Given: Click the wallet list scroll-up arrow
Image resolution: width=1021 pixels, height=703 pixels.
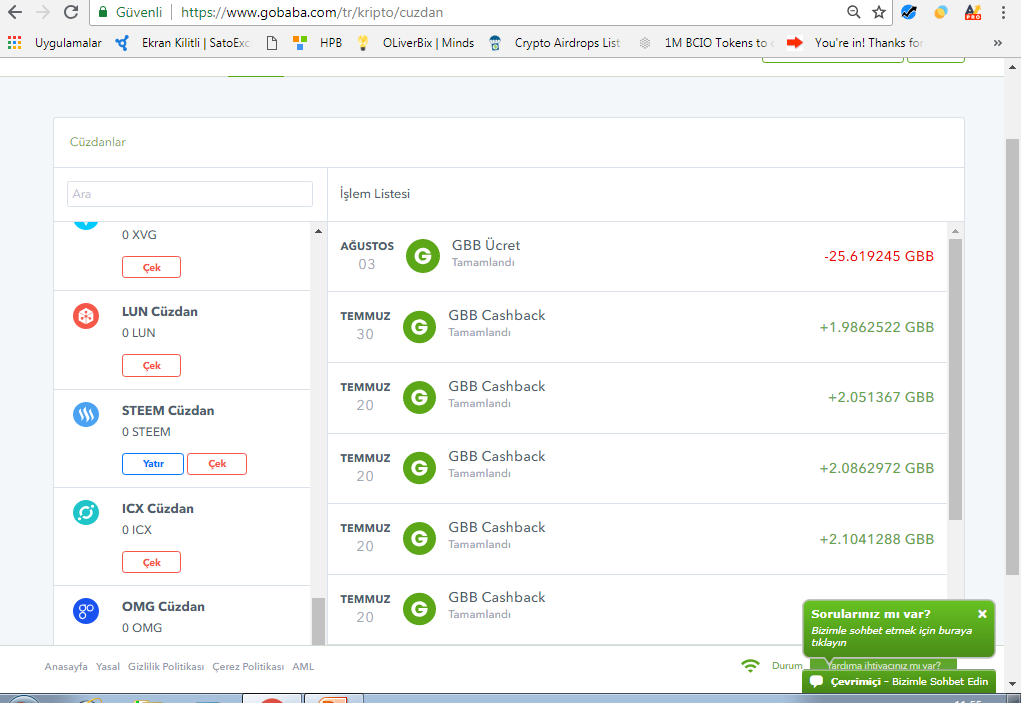Looking at the screenshot, I should coord(318,231).
